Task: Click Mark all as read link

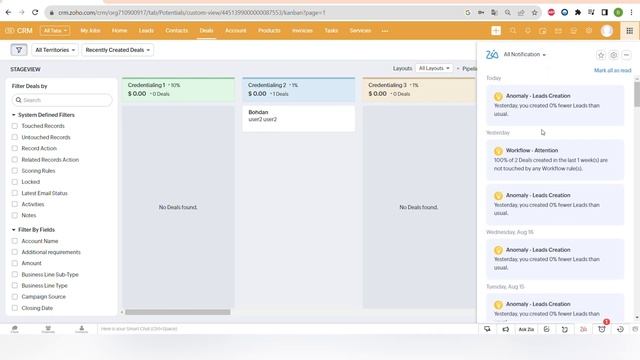Action: pos(613,70)
